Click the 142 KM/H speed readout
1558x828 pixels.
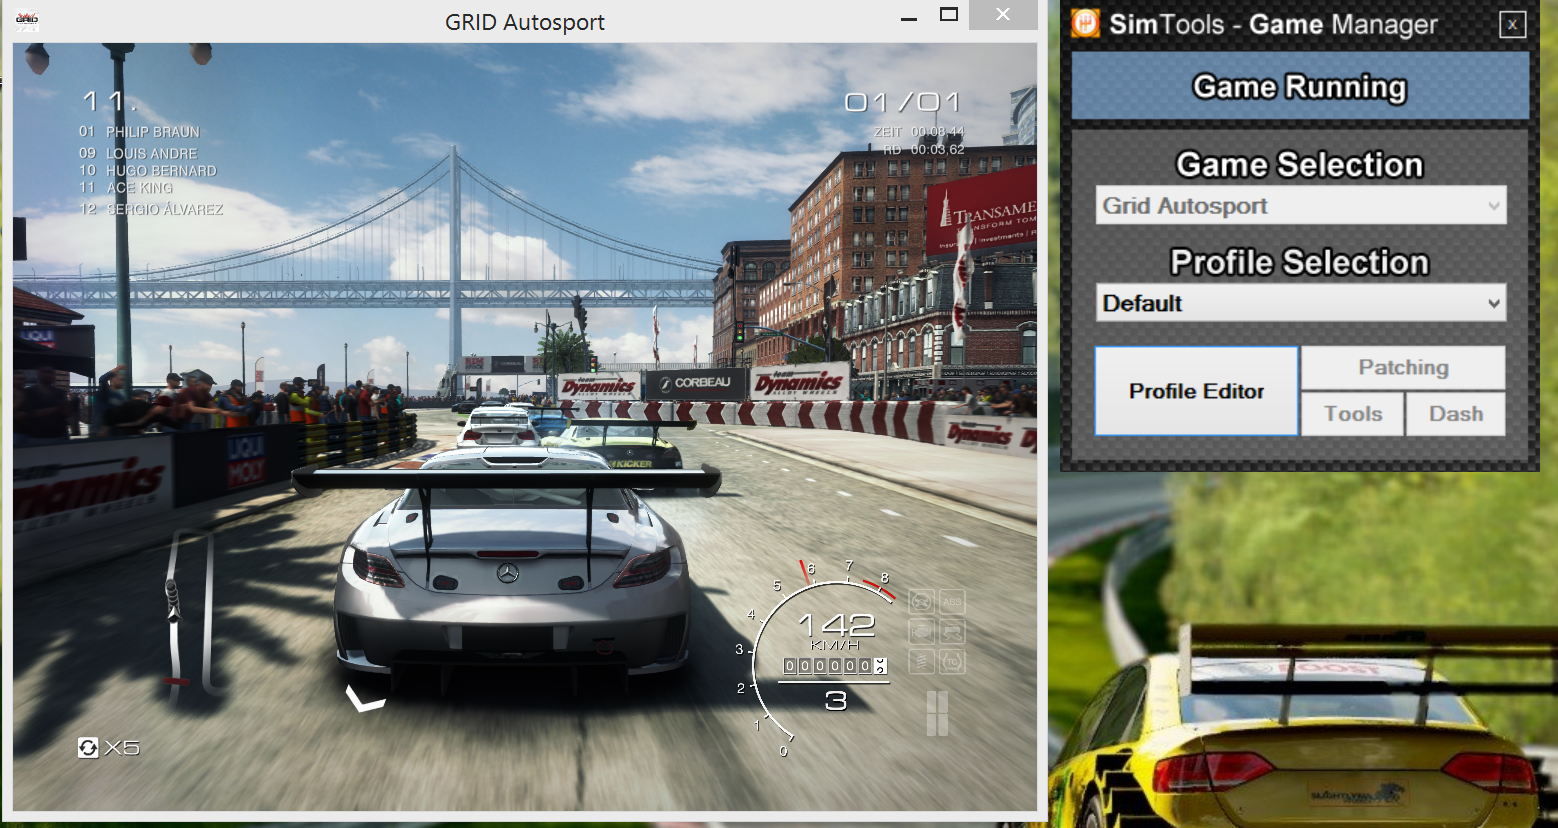click(837, 632)
